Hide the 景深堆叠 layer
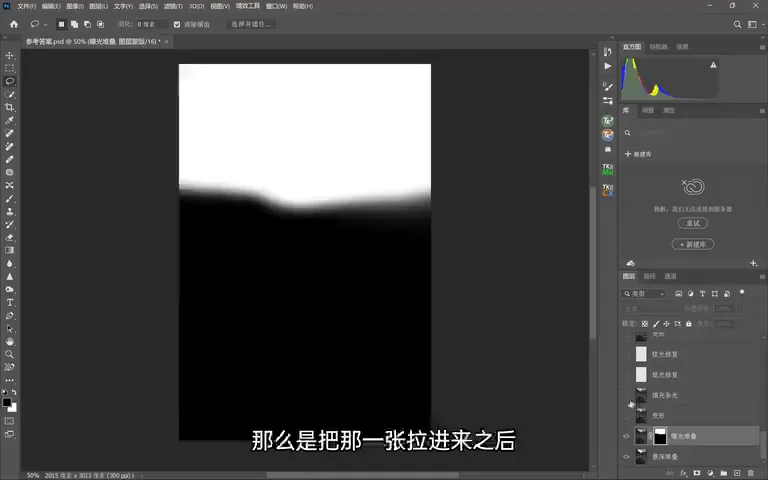This screenshot has height=480, width=768. click(x=626, y=456)
